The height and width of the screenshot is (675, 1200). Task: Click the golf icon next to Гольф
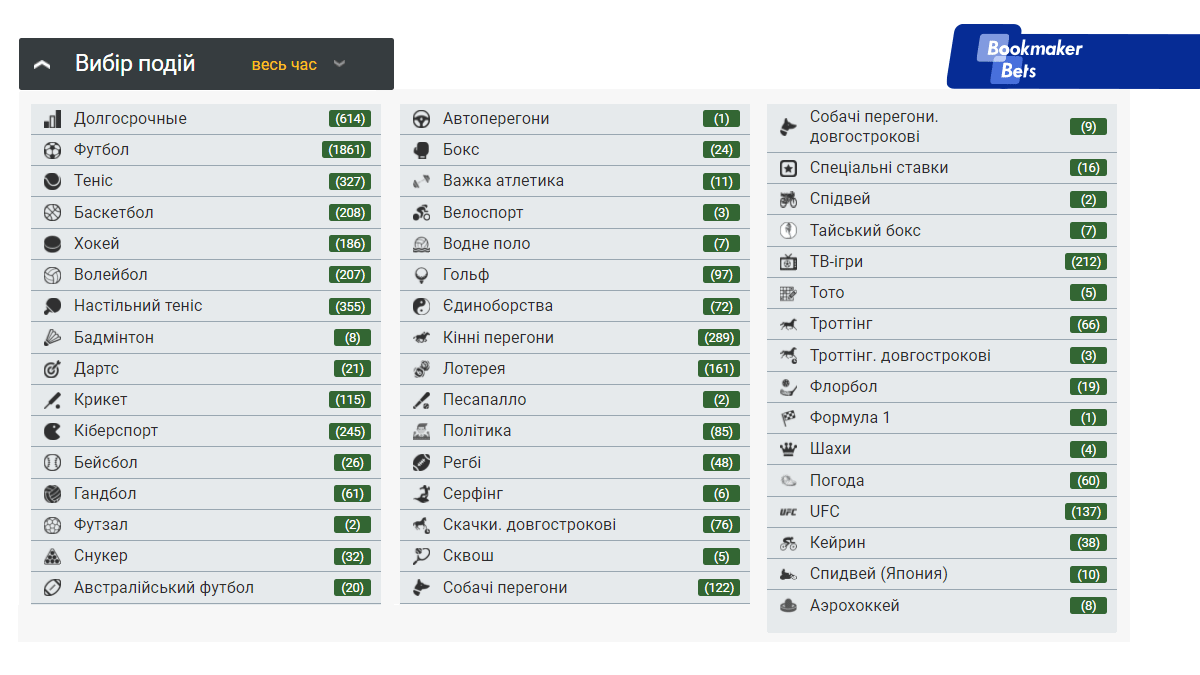422,275
